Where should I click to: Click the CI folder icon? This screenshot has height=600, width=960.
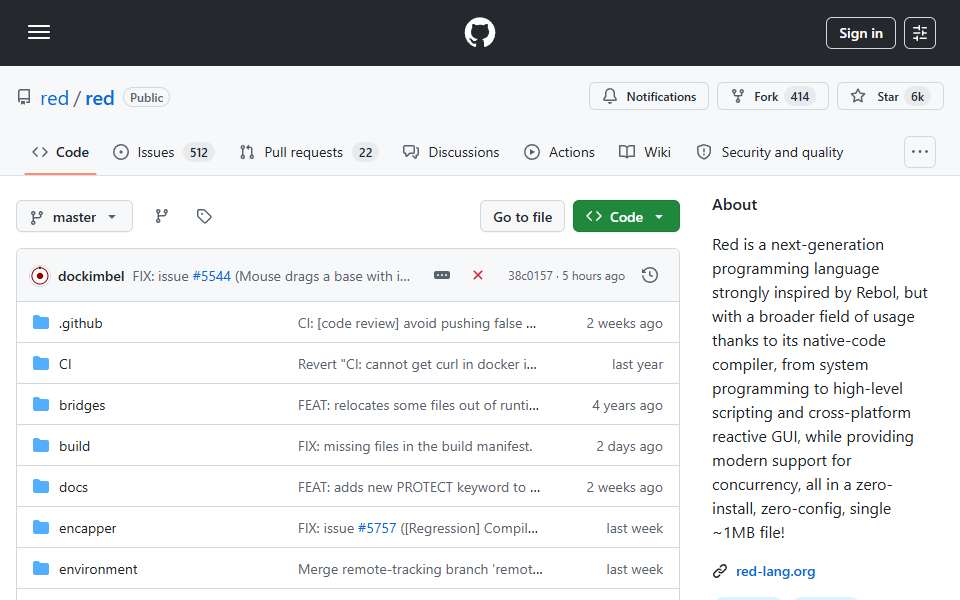click(x=41, y=364)
